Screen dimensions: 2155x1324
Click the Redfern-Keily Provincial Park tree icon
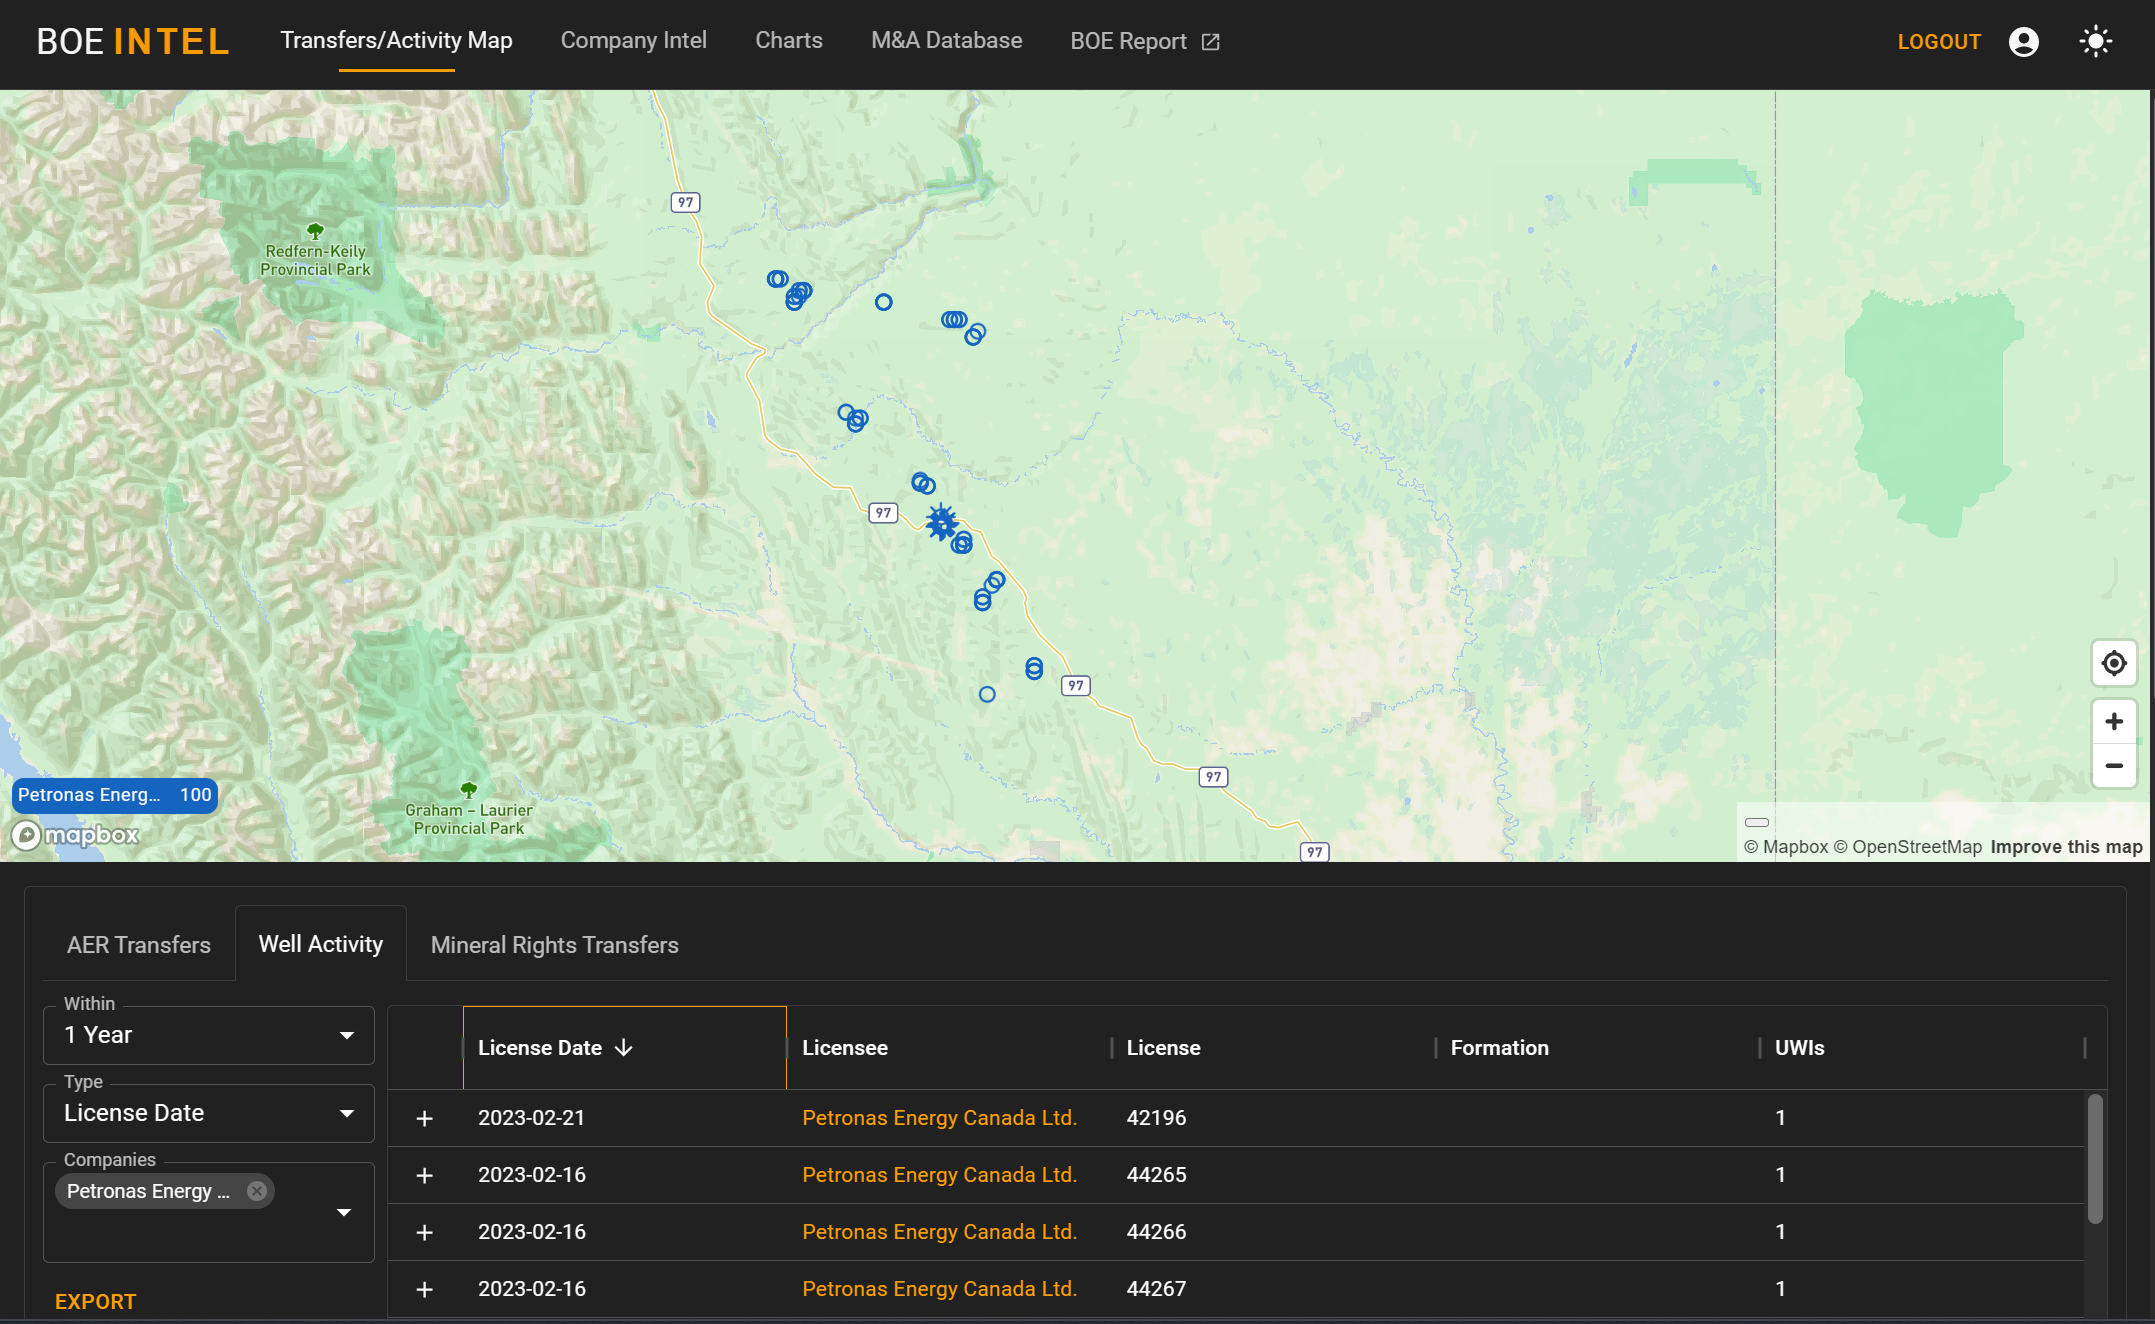(315, 231)
